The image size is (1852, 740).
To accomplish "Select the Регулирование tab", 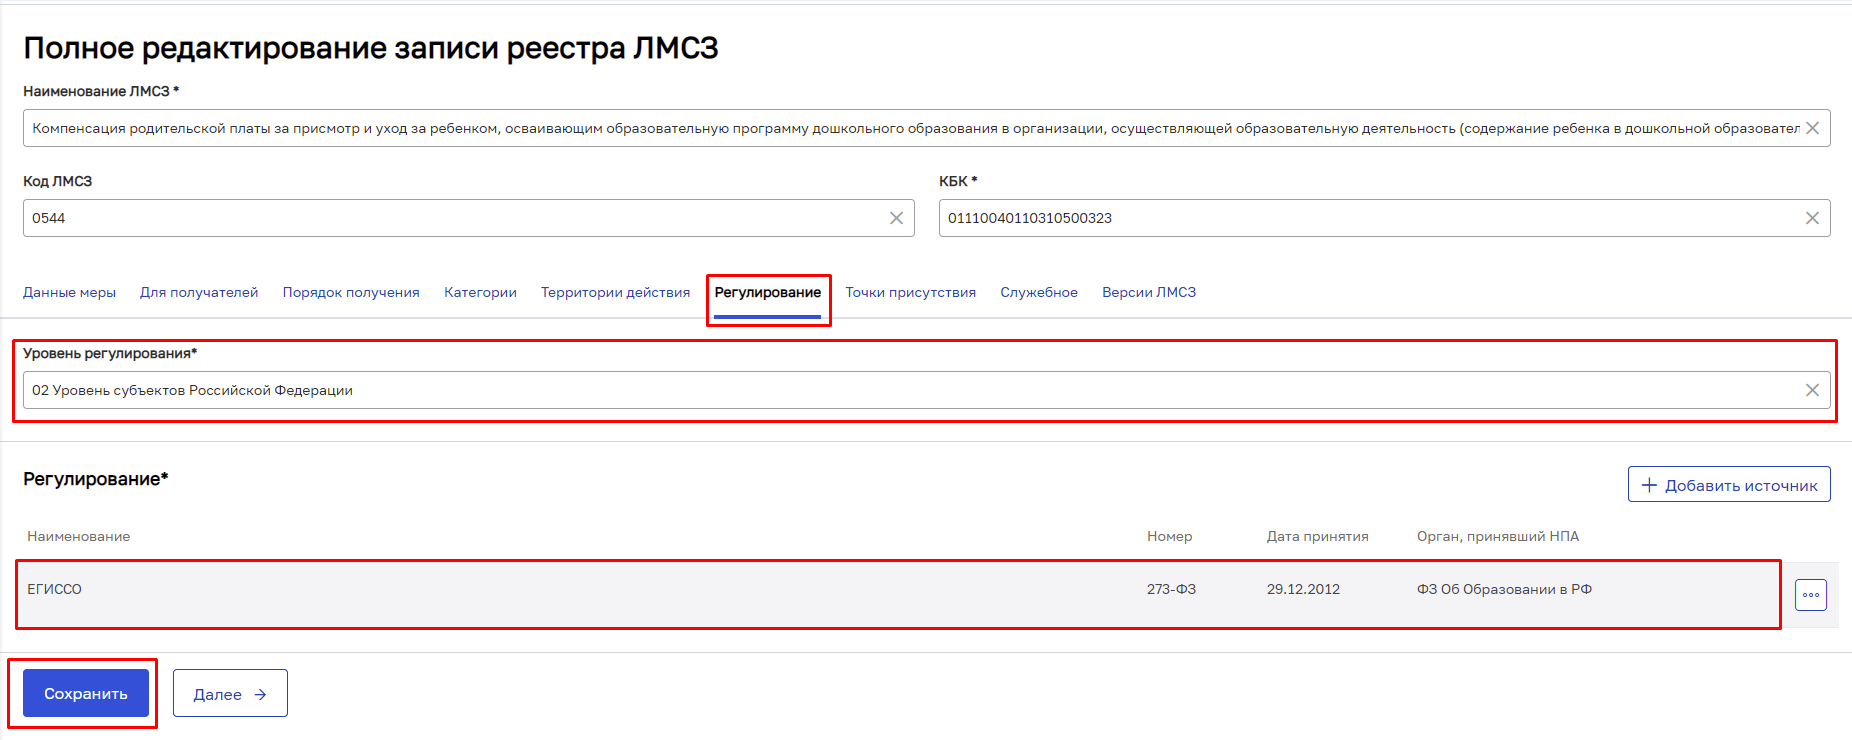I will pos(767,292).
